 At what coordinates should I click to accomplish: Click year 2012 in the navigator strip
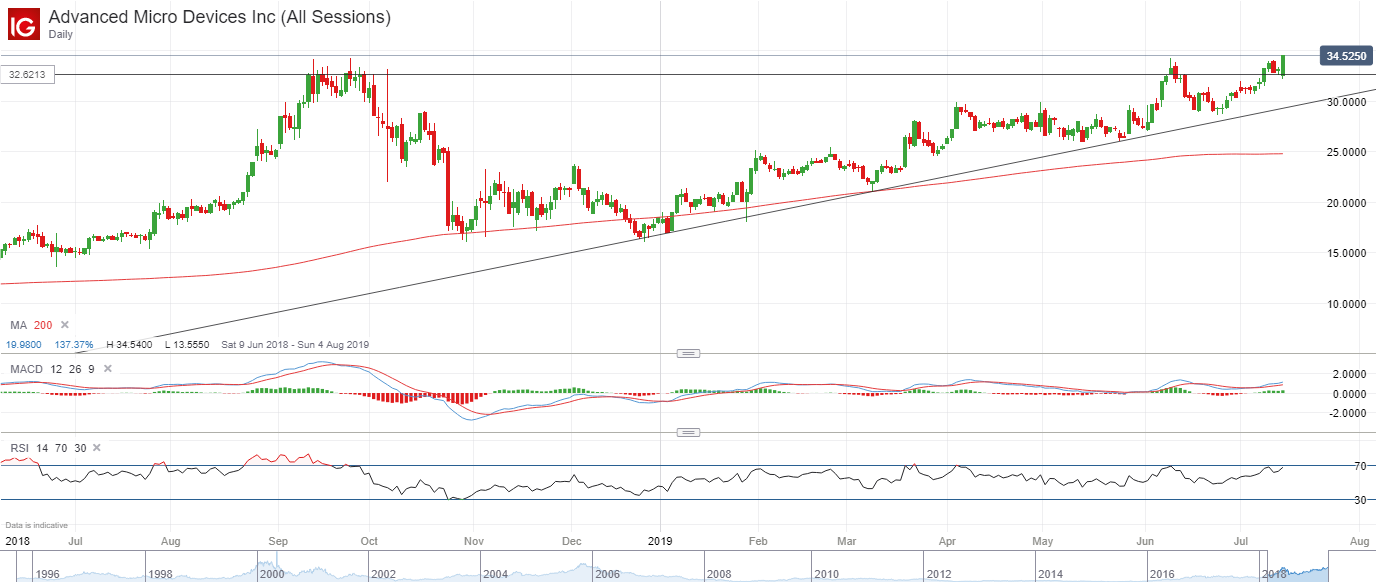(939, 574)
